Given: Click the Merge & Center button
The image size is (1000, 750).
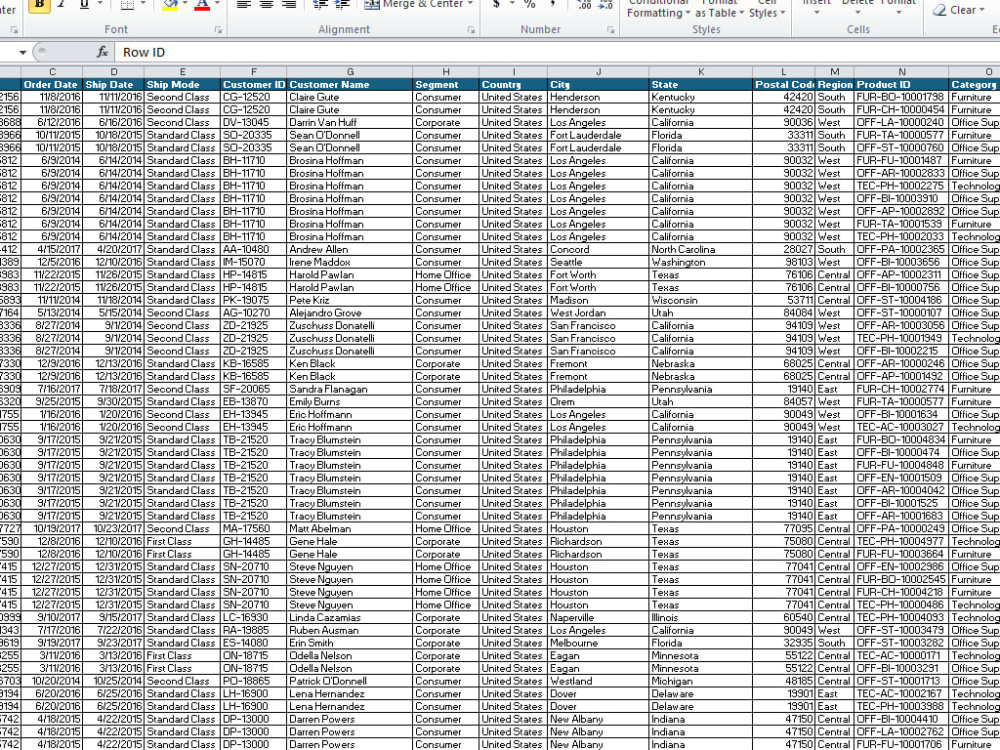Looking at the screenshot, I should click(414, 4).
